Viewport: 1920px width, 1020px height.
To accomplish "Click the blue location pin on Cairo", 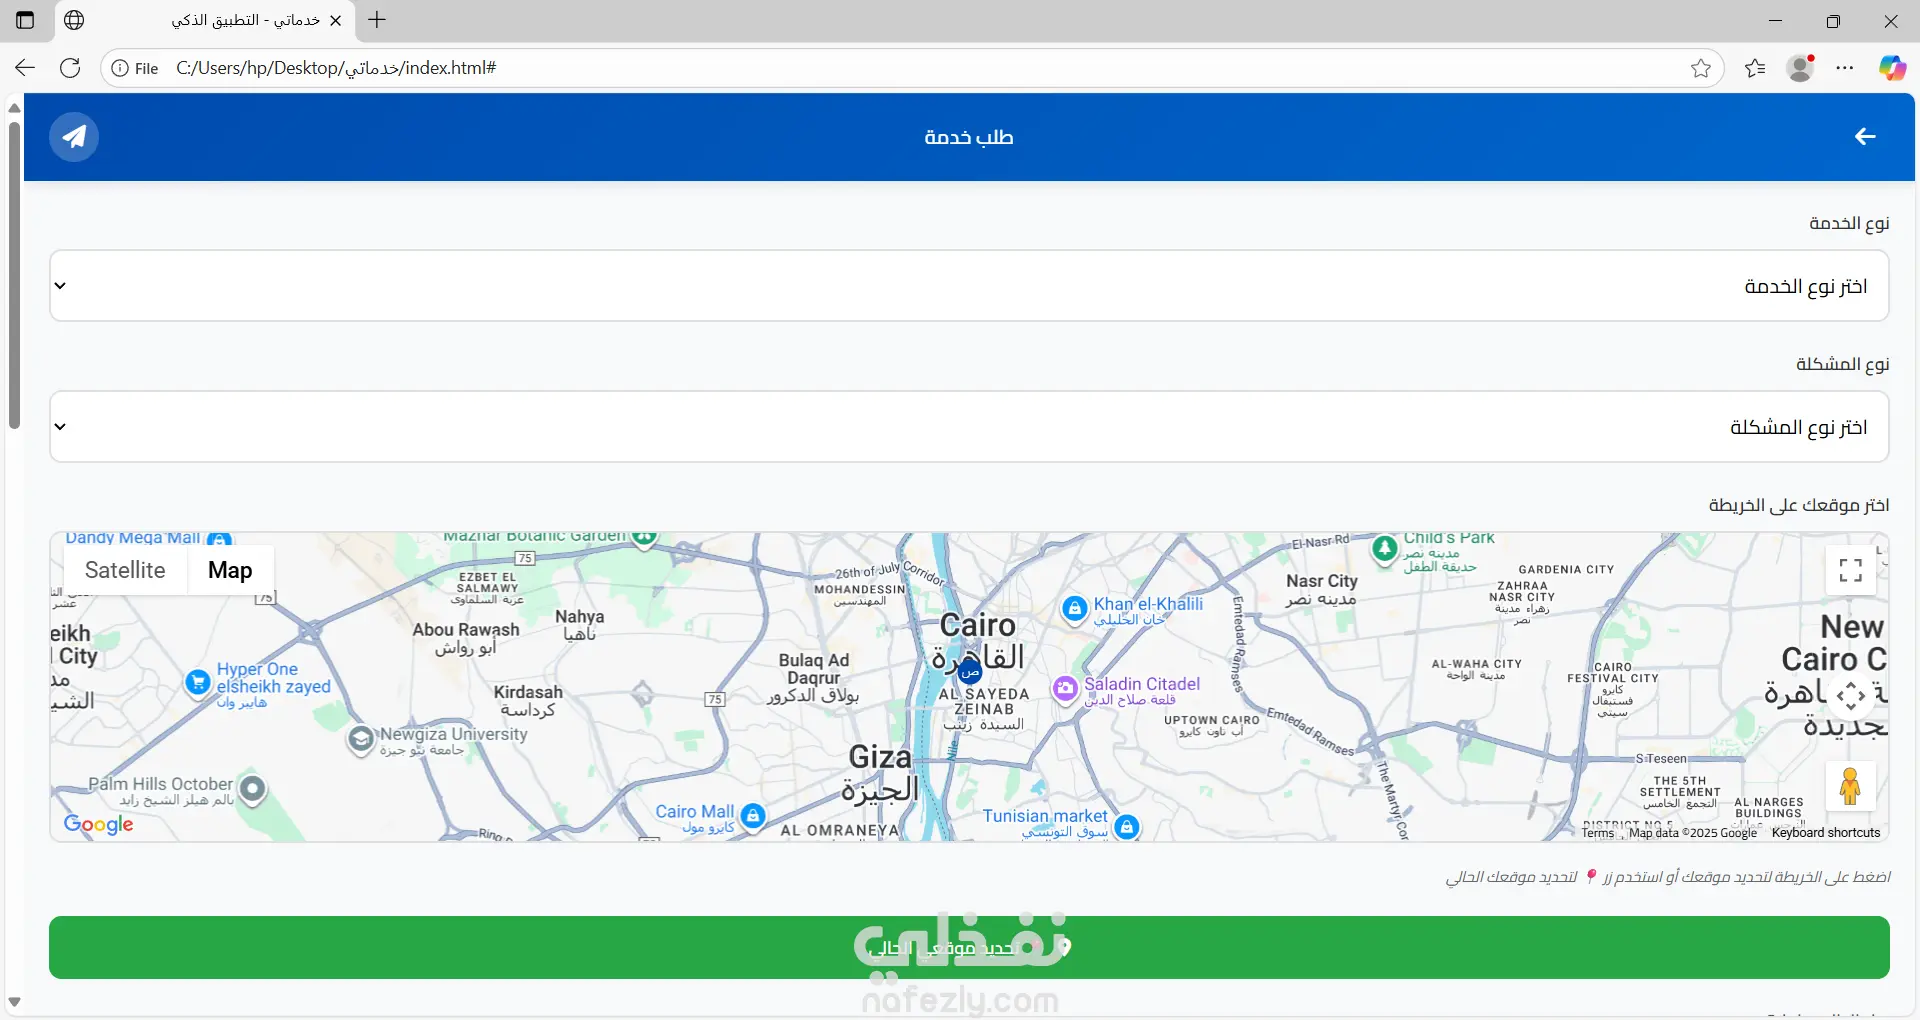I will click(x=969, y=672).
